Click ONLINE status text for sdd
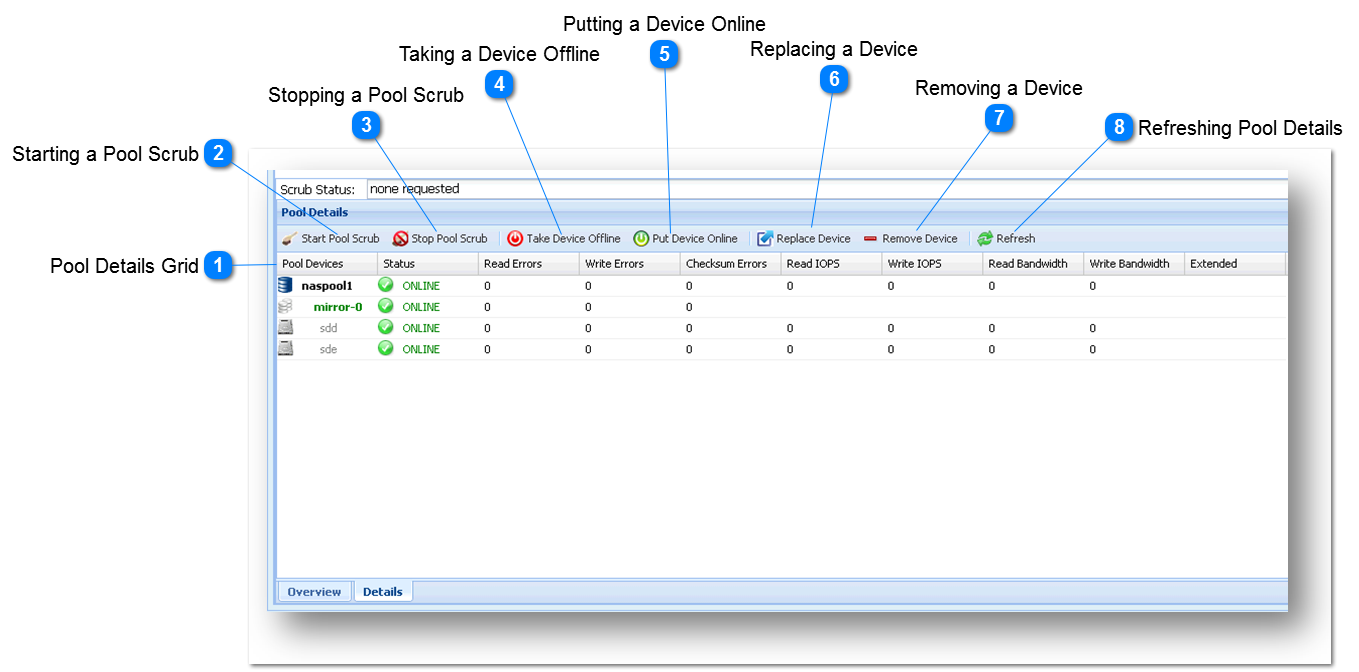 pos(421,328)
